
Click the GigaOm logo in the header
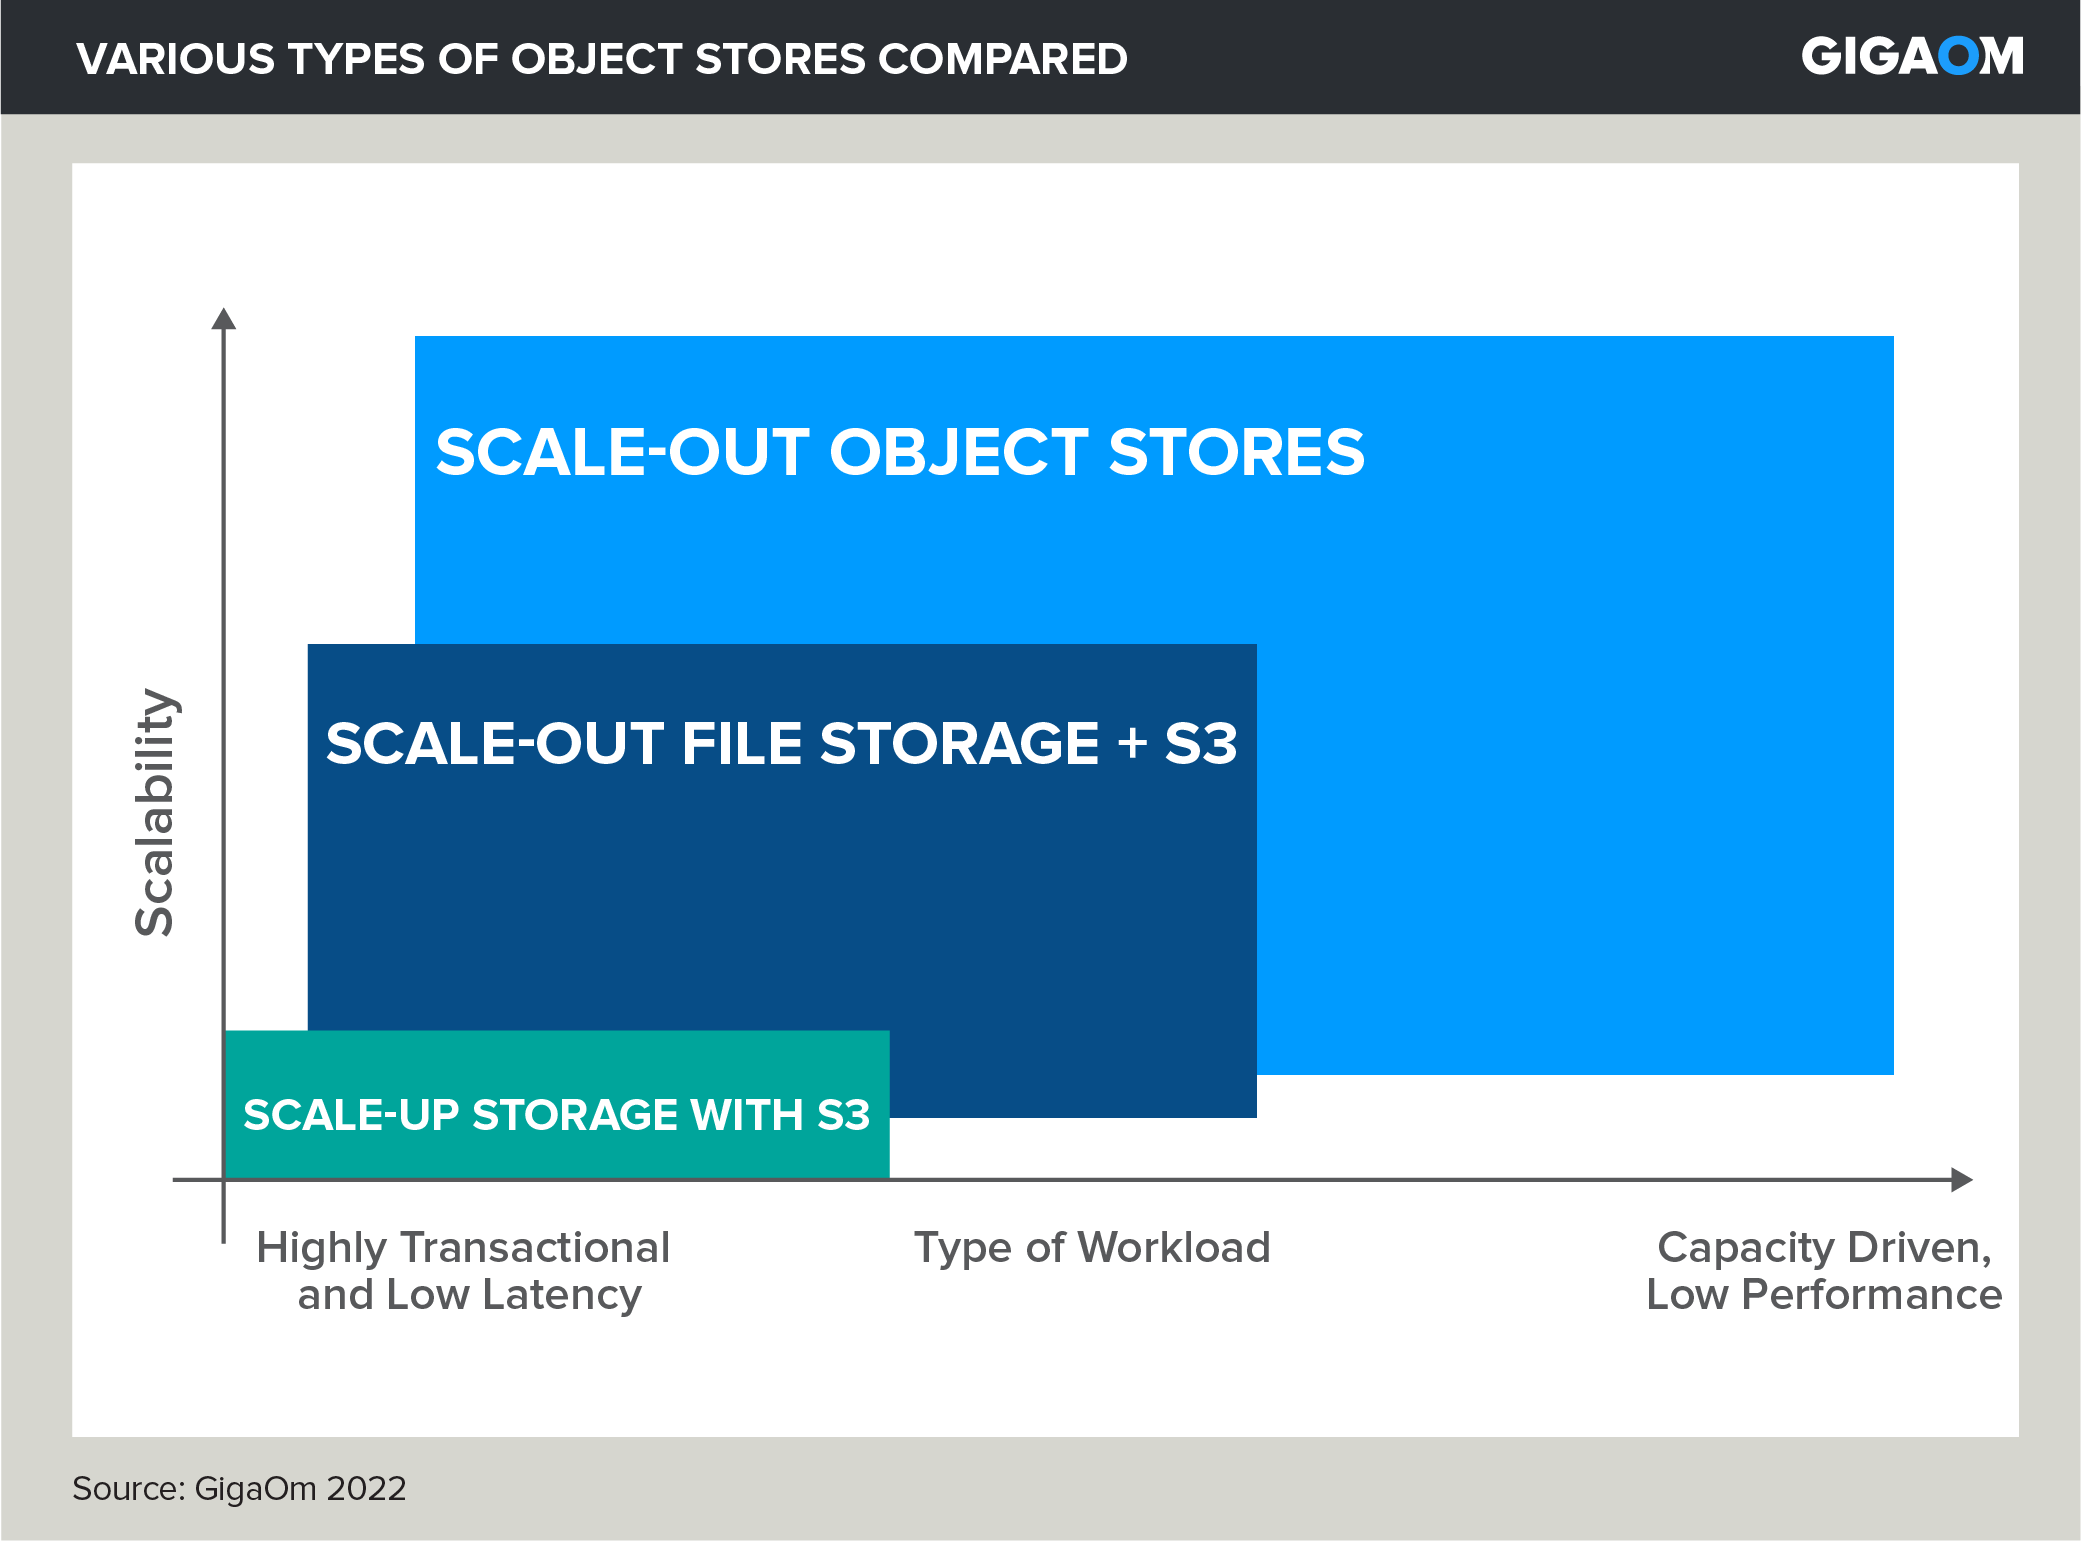(1911, 56)
